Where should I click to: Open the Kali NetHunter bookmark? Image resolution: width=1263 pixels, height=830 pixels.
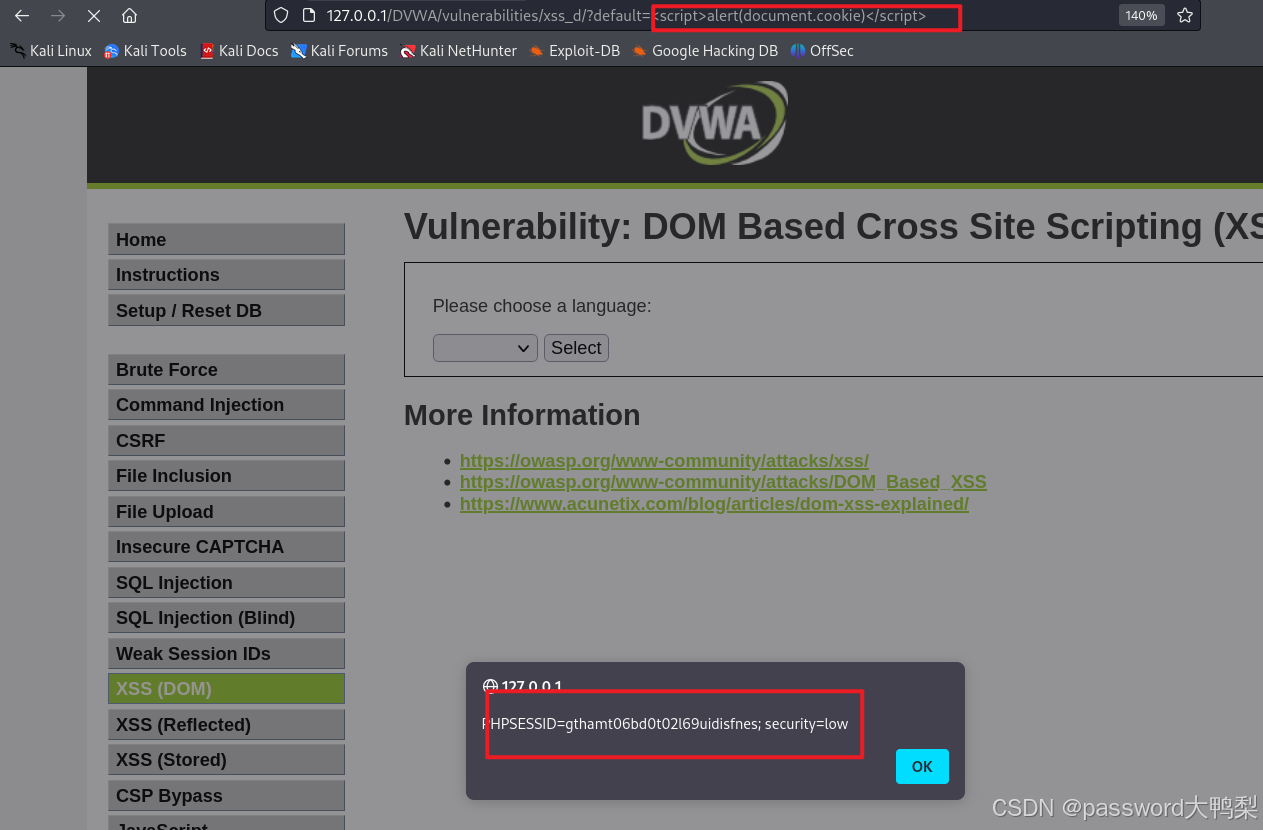pos(458,50)
